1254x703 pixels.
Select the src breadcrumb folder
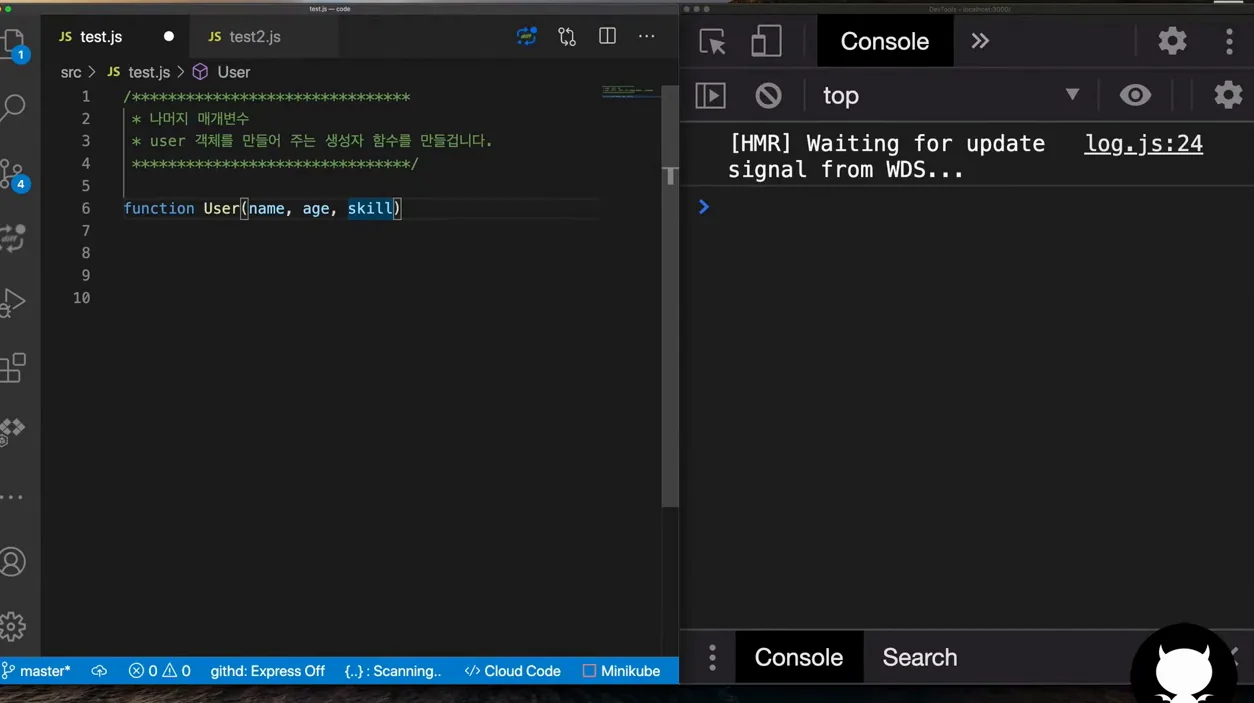point(71,72)
